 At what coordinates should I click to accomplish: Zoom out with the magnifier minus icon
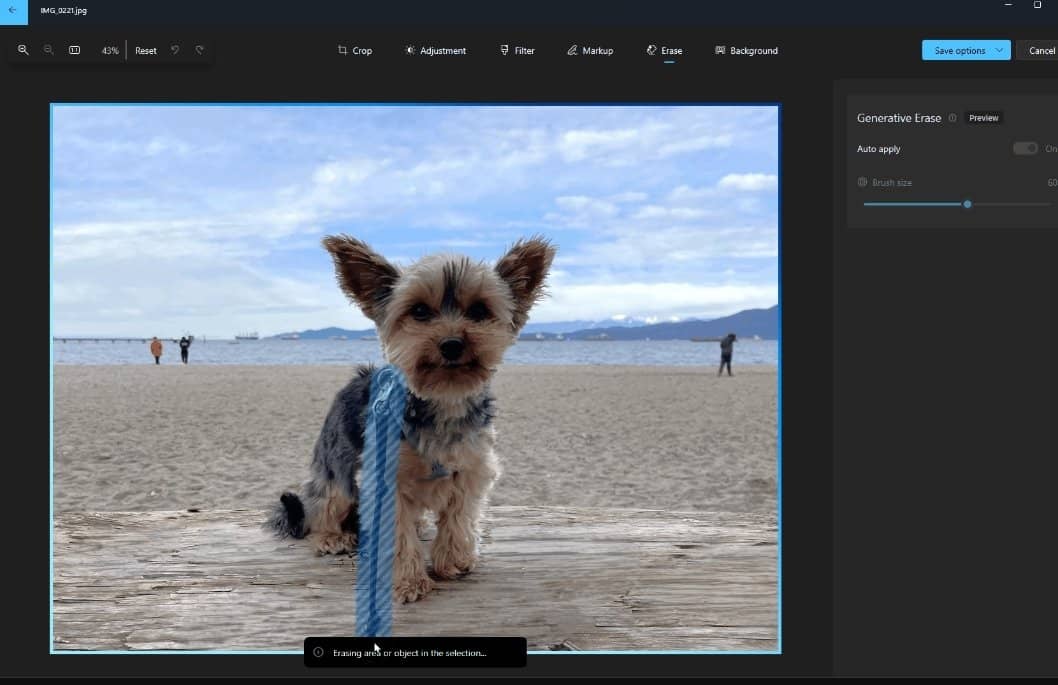pyautogui.click(x=48, y=50)
